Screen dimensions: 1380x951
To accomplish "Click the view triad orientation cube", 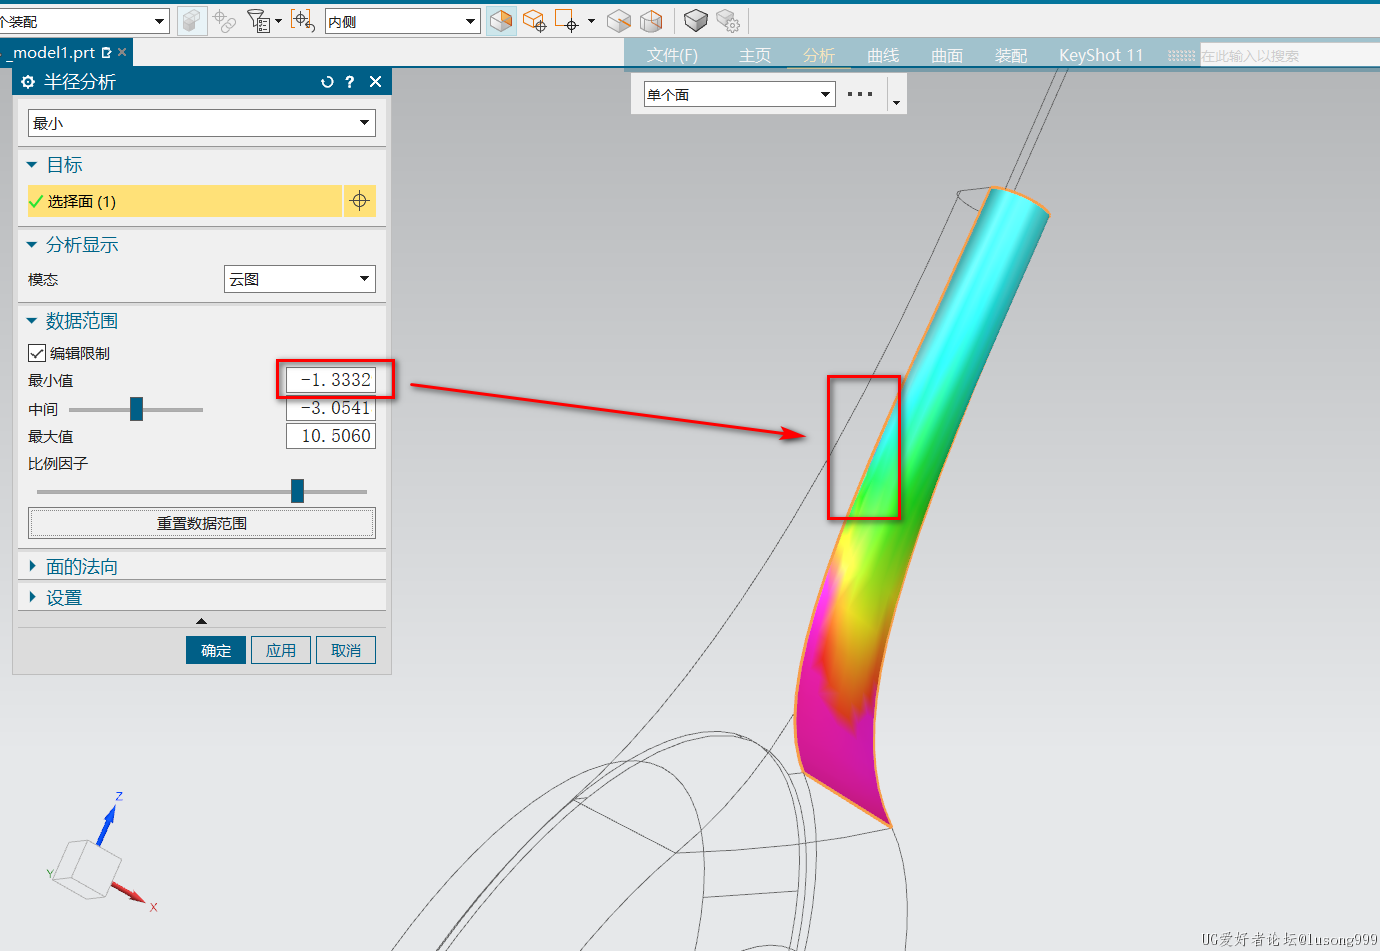I will 86,868.
